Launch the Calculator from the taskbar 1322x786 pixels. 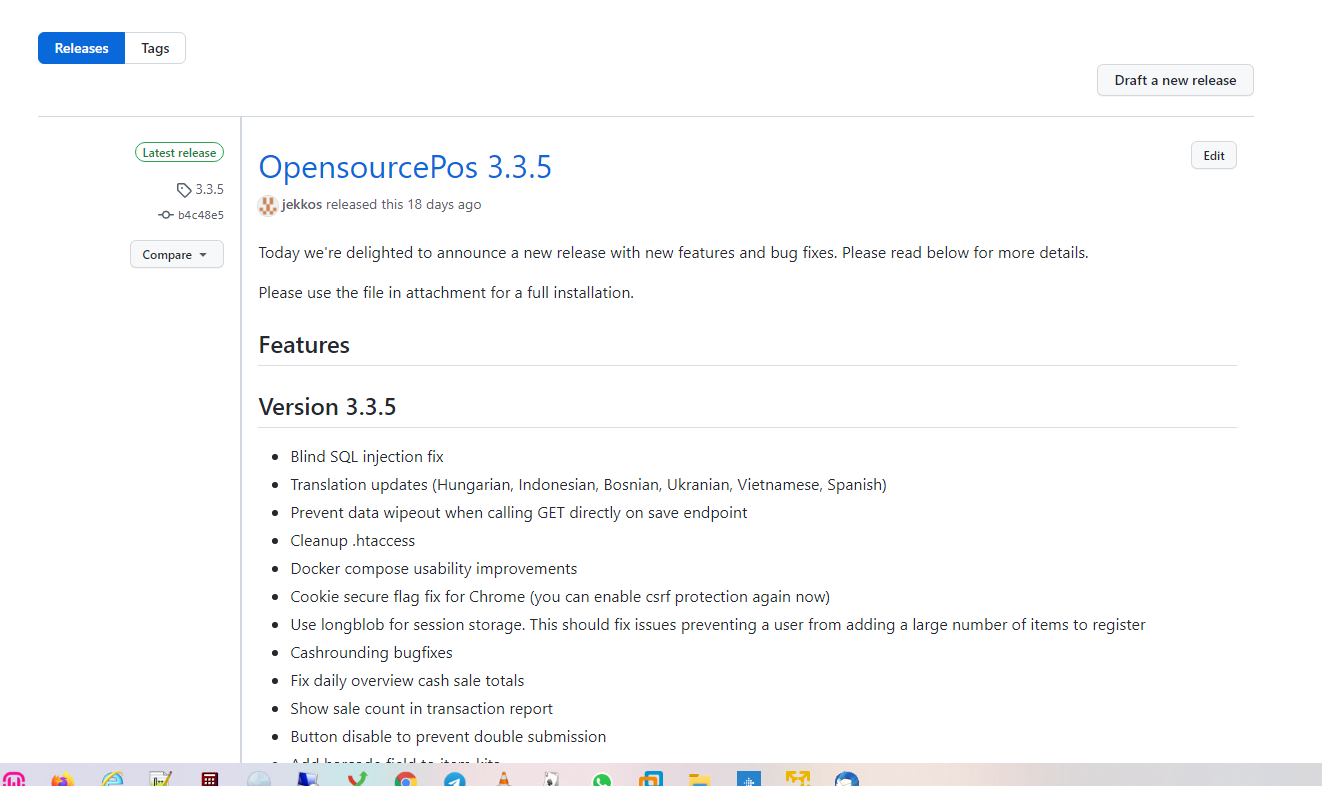tap(209, 778)
